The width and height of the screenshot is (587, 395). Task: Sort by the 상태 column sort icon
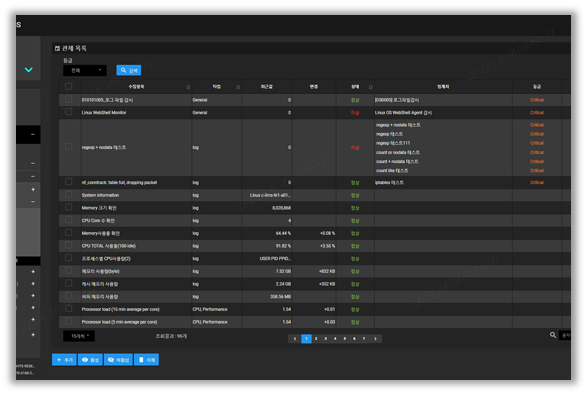tap(371, 87)
